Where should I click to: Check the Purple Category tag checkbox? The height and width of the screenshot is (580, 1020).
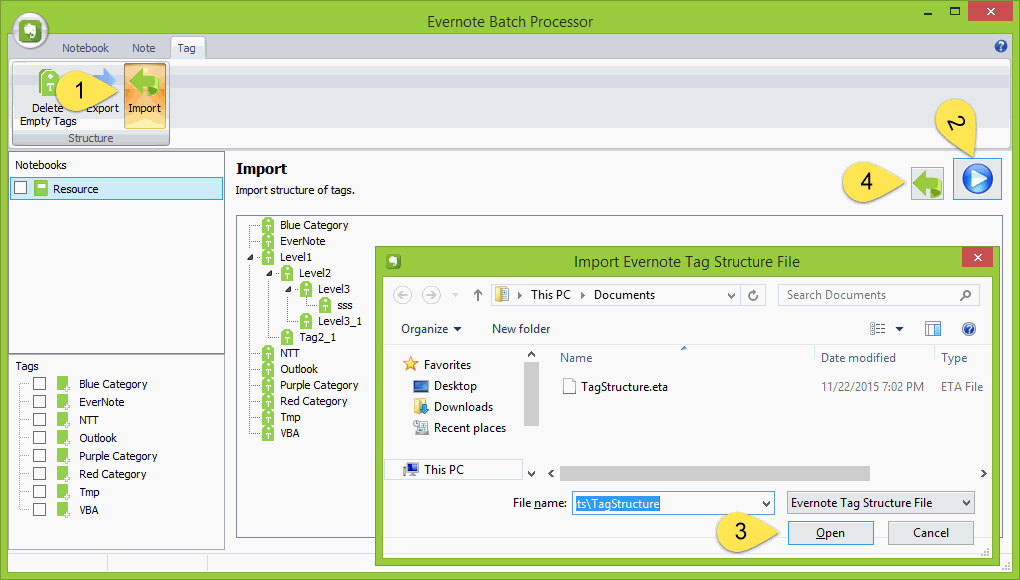(40, 456)
